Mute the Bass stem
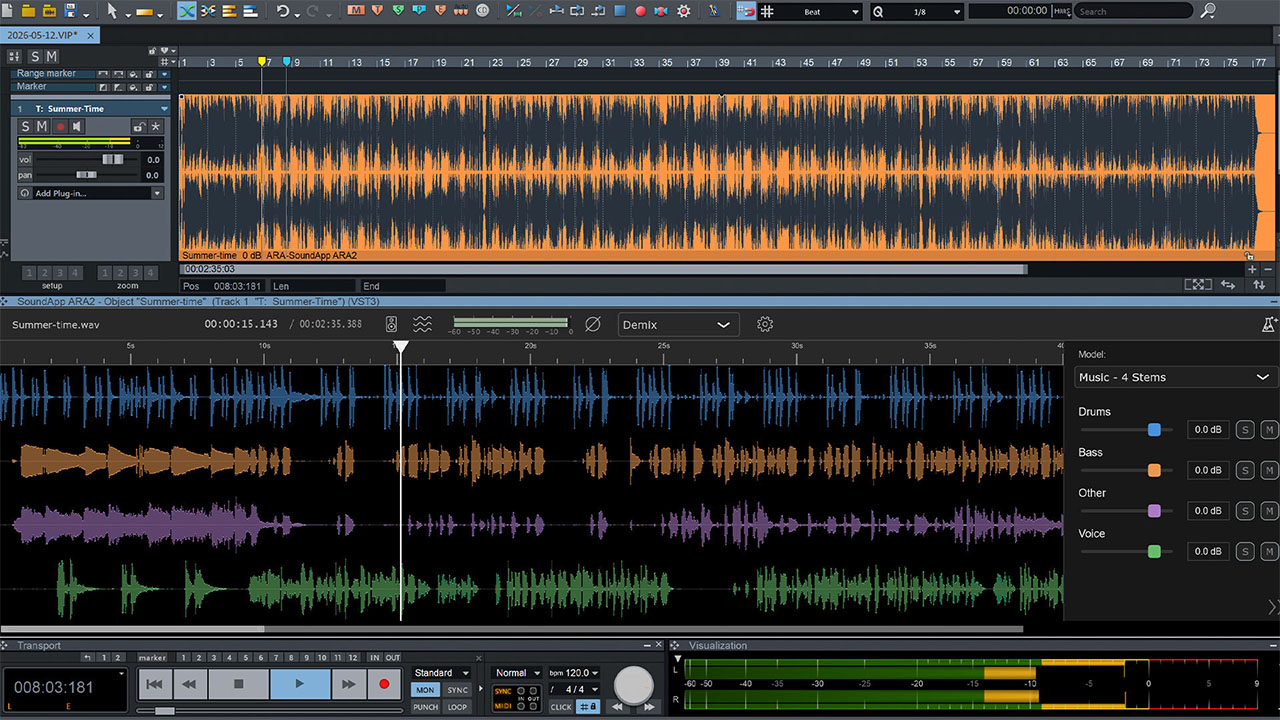The image size is (1280, 720). pyautogui.click(x=1269, y=470)
